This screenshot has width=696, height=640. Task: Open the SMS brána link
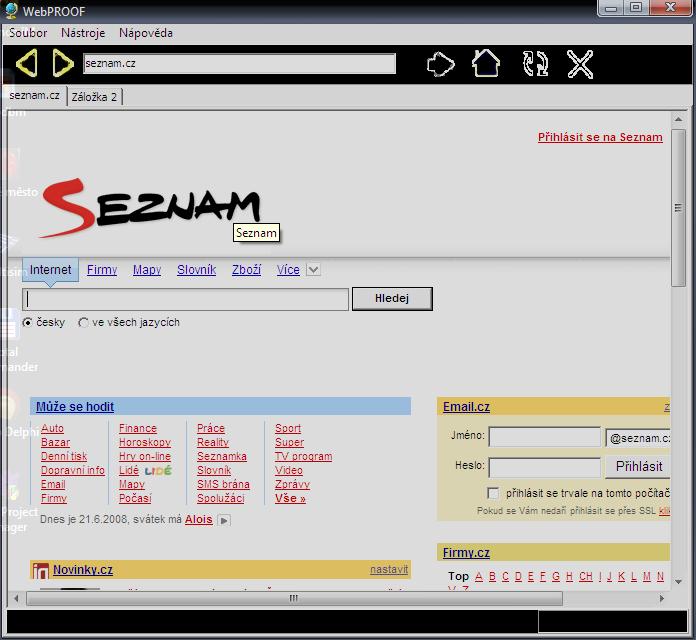pos(223,484)
